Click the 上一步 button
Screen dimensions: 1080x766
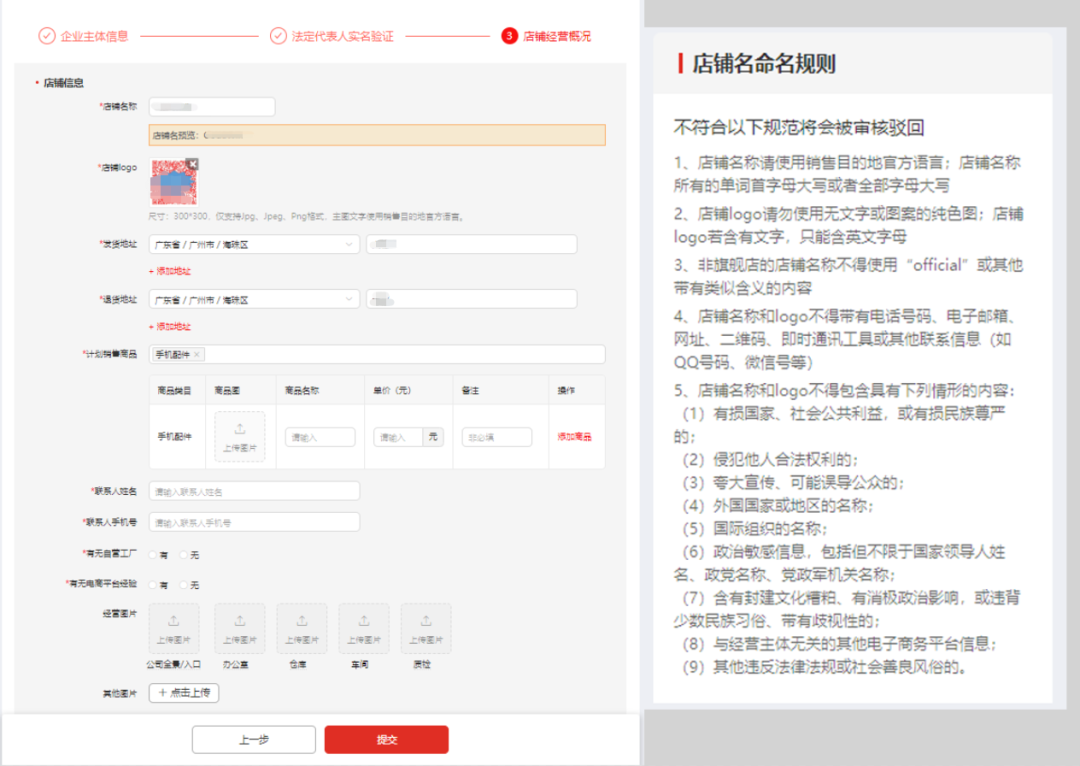[253, 740]
